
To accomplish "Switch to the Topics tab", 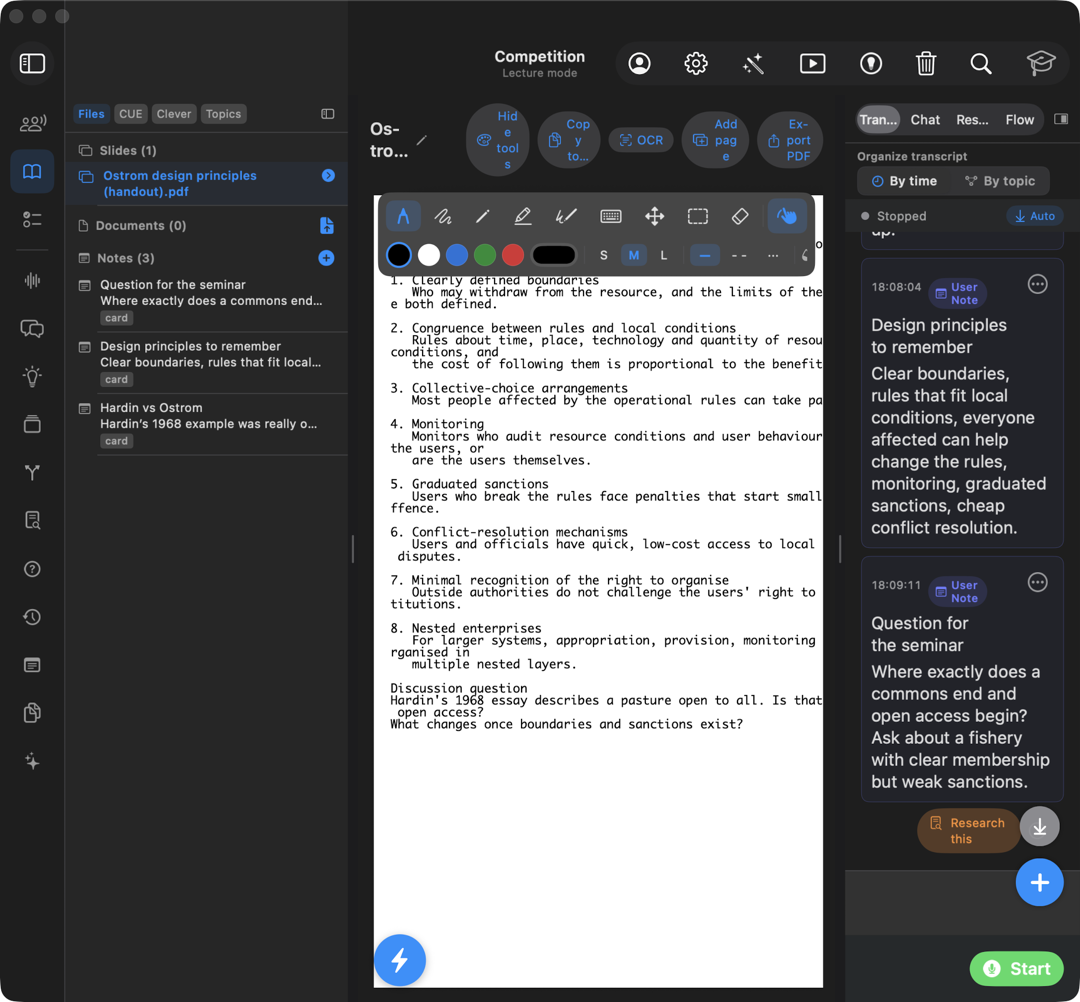I will coord(223,114).
